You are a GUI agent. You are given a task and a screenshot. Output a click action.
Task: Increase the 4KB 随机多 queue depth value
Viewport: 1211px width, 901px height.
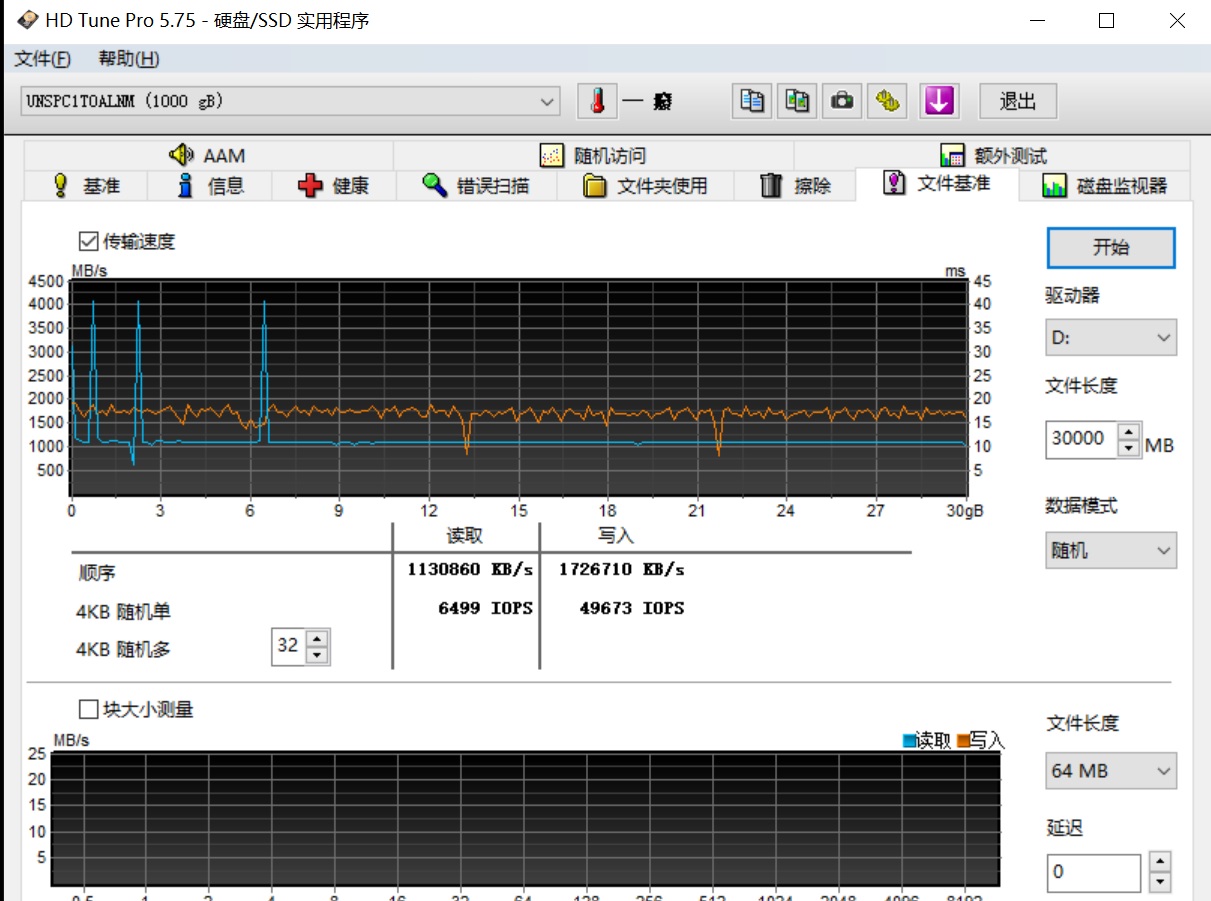317,638
